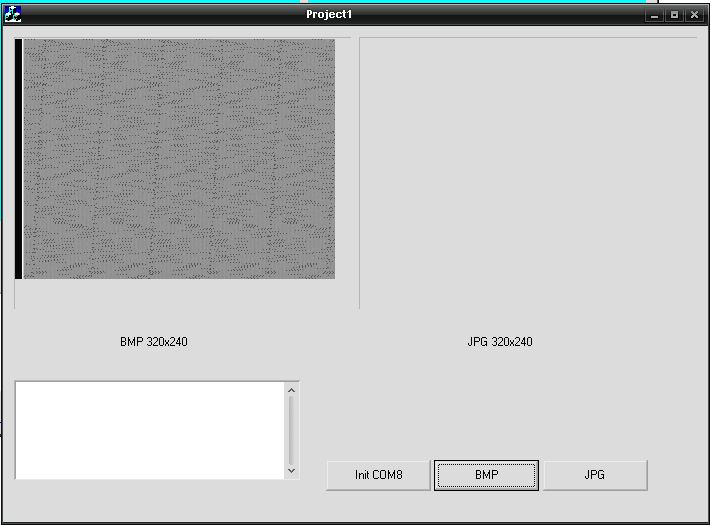
Task: Click the memo scrollbar up arrow
Action: tap(292, 390)
